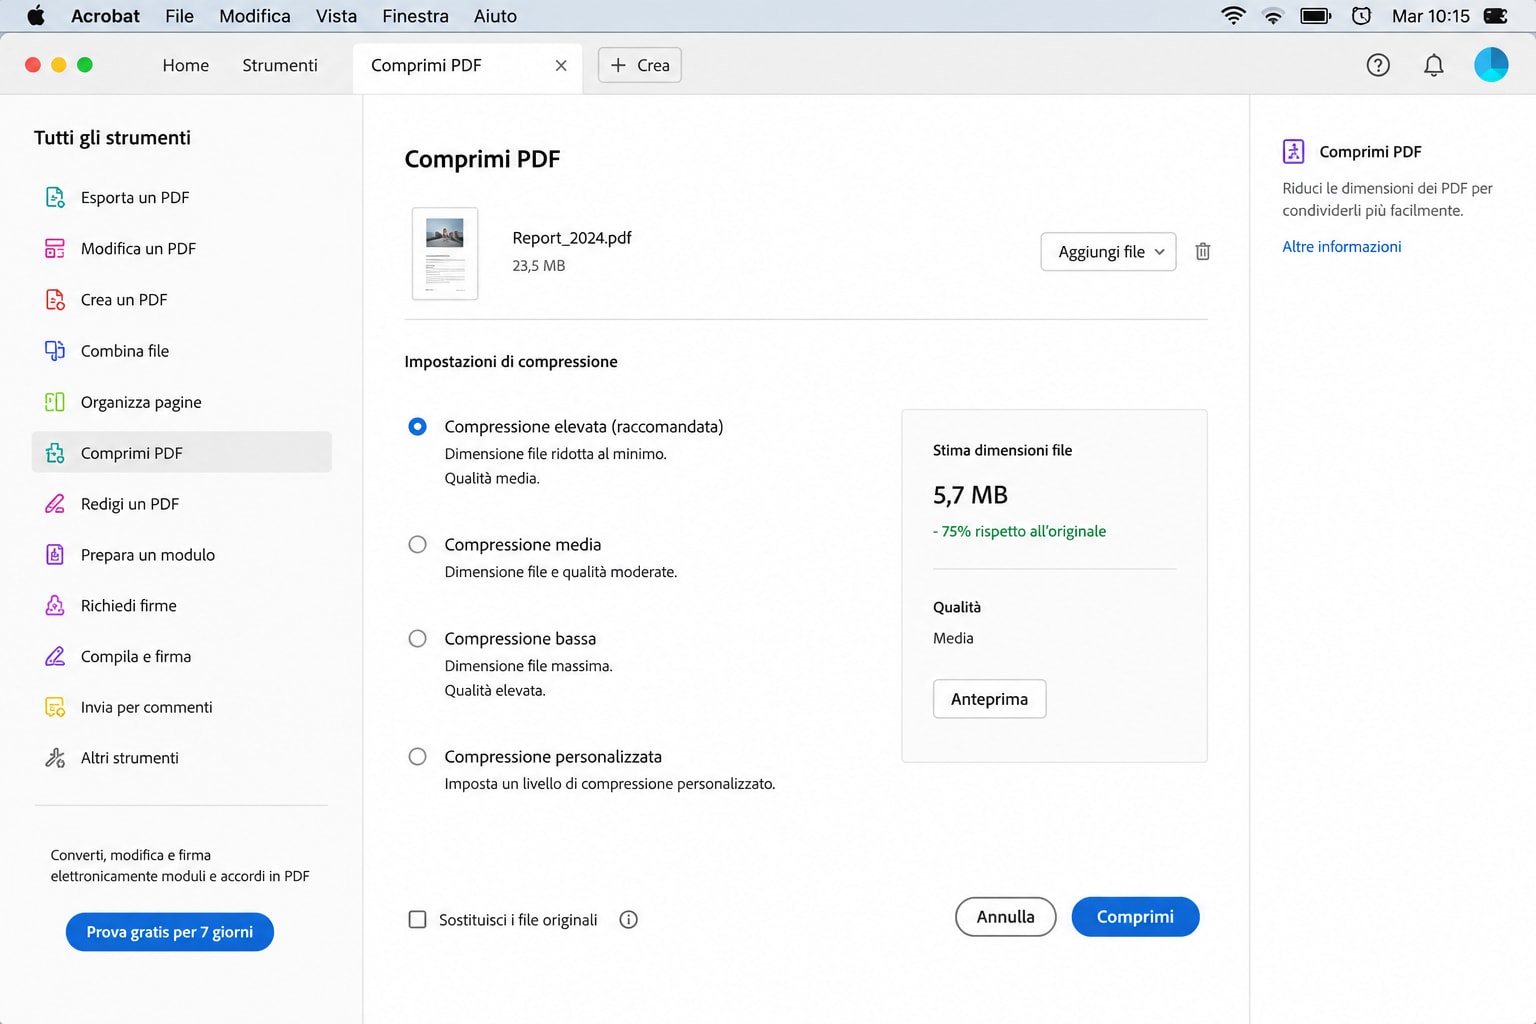
Task: Switch to the Strumenti tab
Action: point(280,65)
